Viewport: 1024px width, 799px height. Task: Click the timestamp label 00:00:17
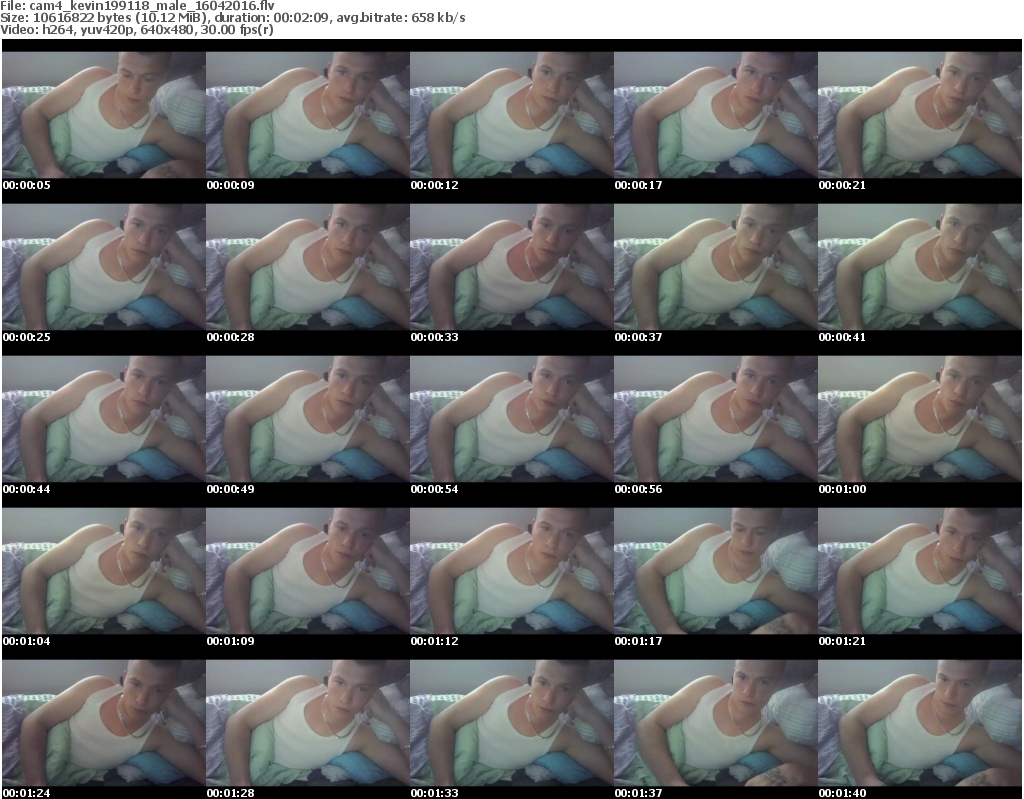point(638,186)
